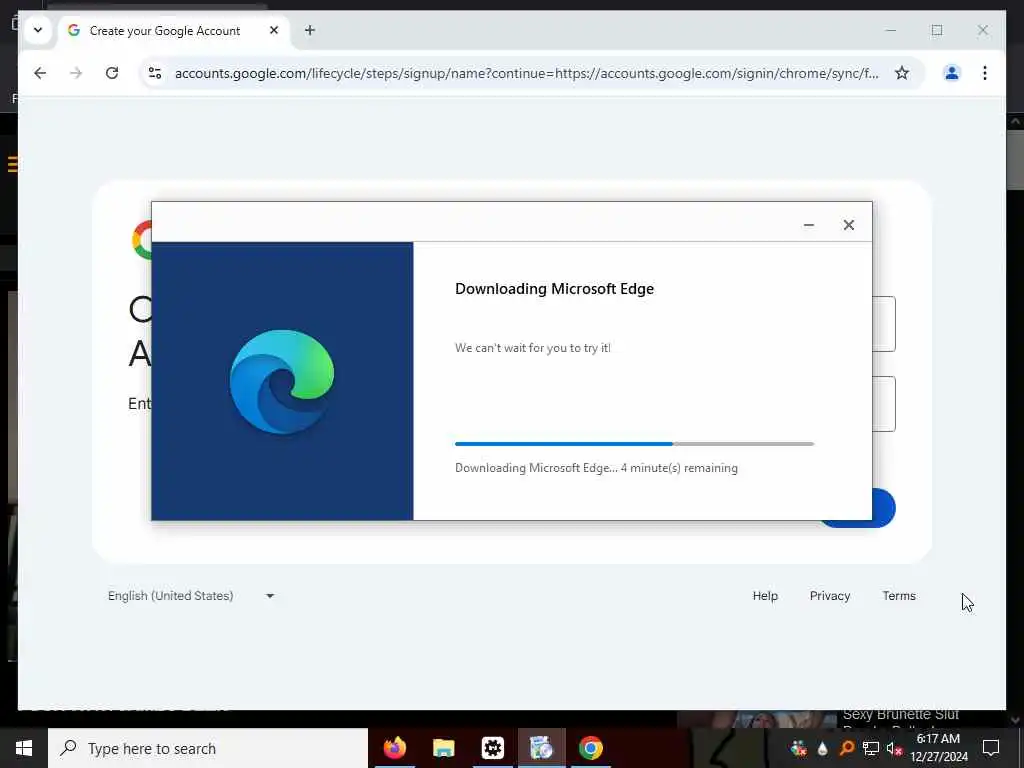Open Firefox from the taskbar
1024x768 pixels.
coord(394,748)
